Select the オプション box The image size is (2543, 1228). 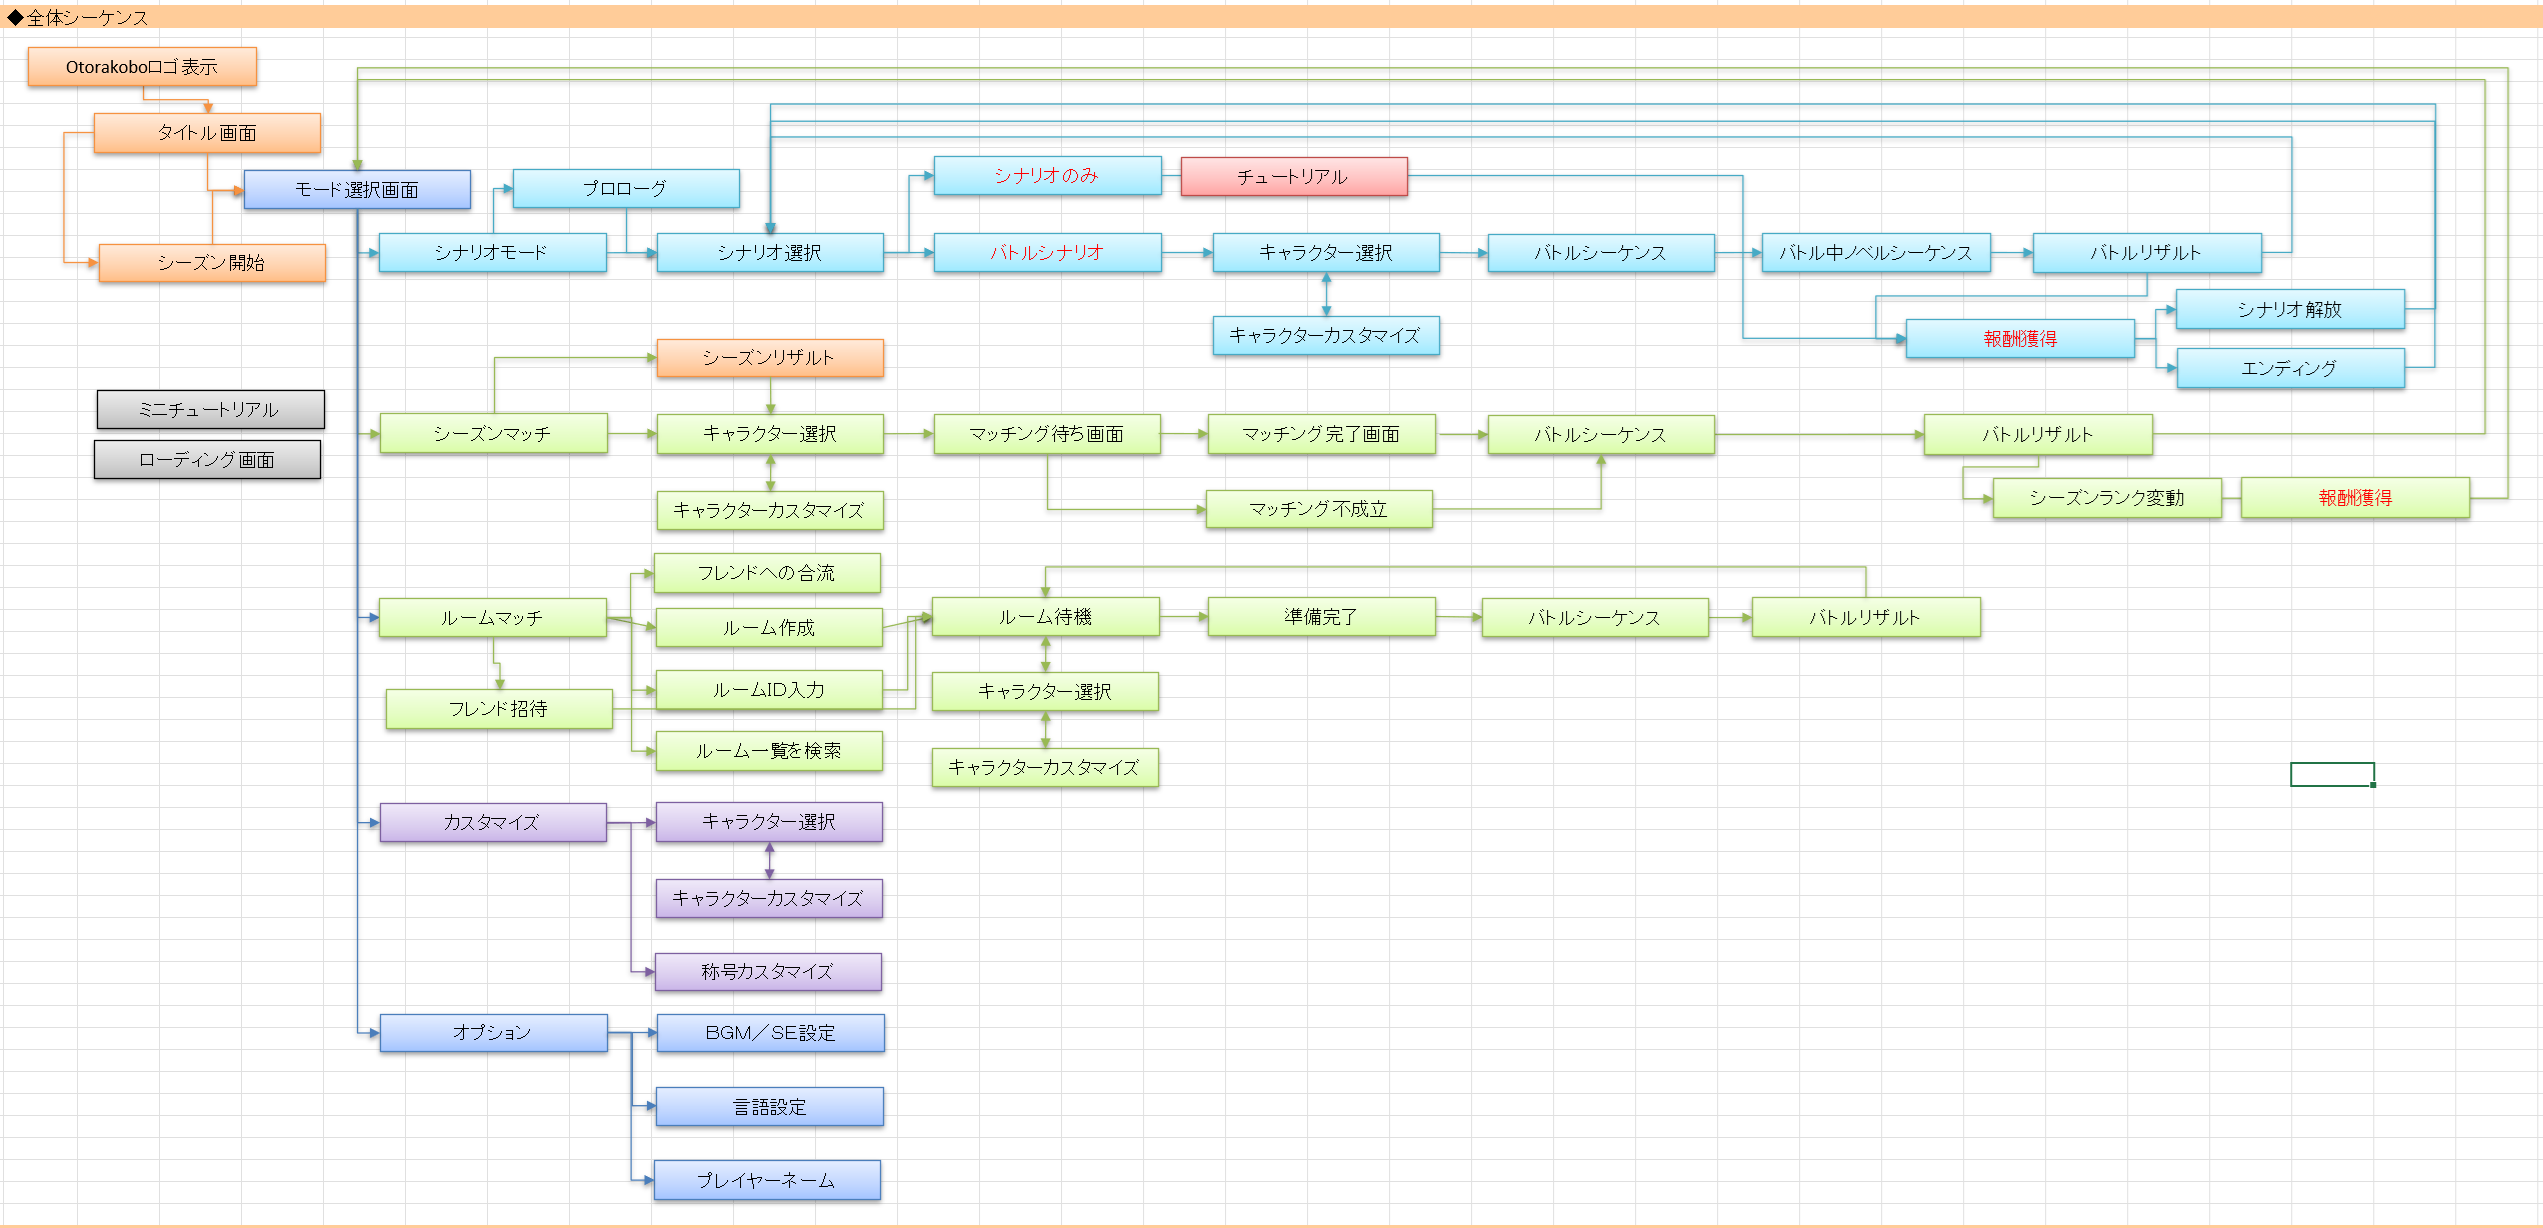(493, 1033)
